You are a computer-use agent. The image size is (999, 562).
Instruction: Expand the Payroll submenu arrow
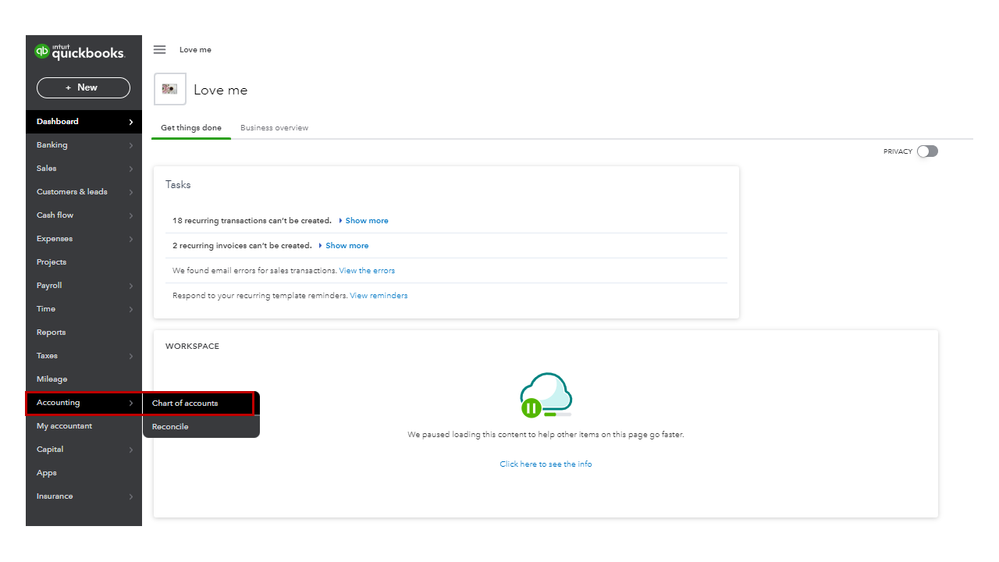click(x=131, y=285)
